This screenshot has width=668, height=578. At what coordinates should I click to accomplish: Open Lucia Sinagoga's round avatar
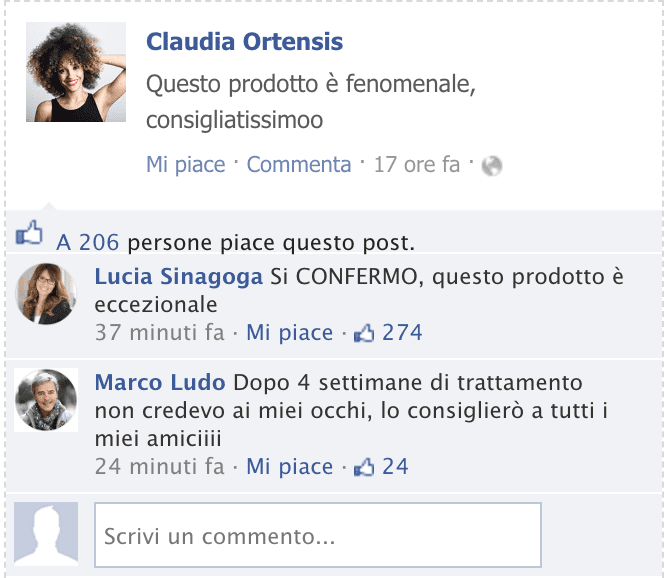point(46,294)
